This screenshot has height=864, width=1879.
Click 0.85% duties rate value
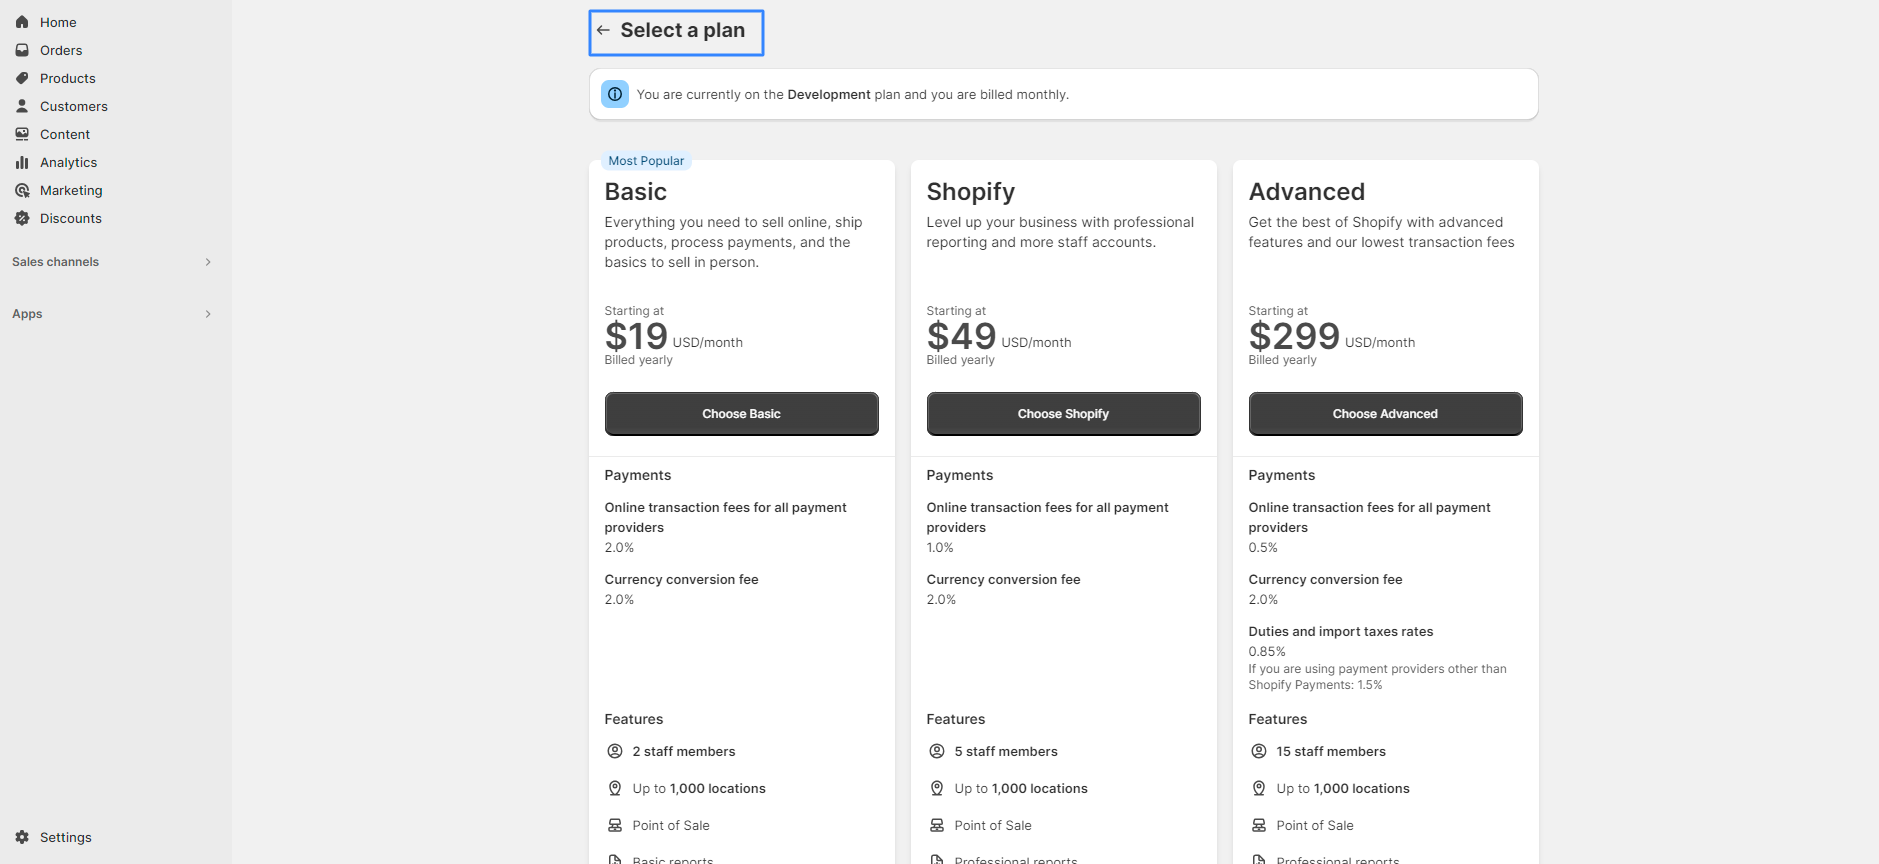1267,652
